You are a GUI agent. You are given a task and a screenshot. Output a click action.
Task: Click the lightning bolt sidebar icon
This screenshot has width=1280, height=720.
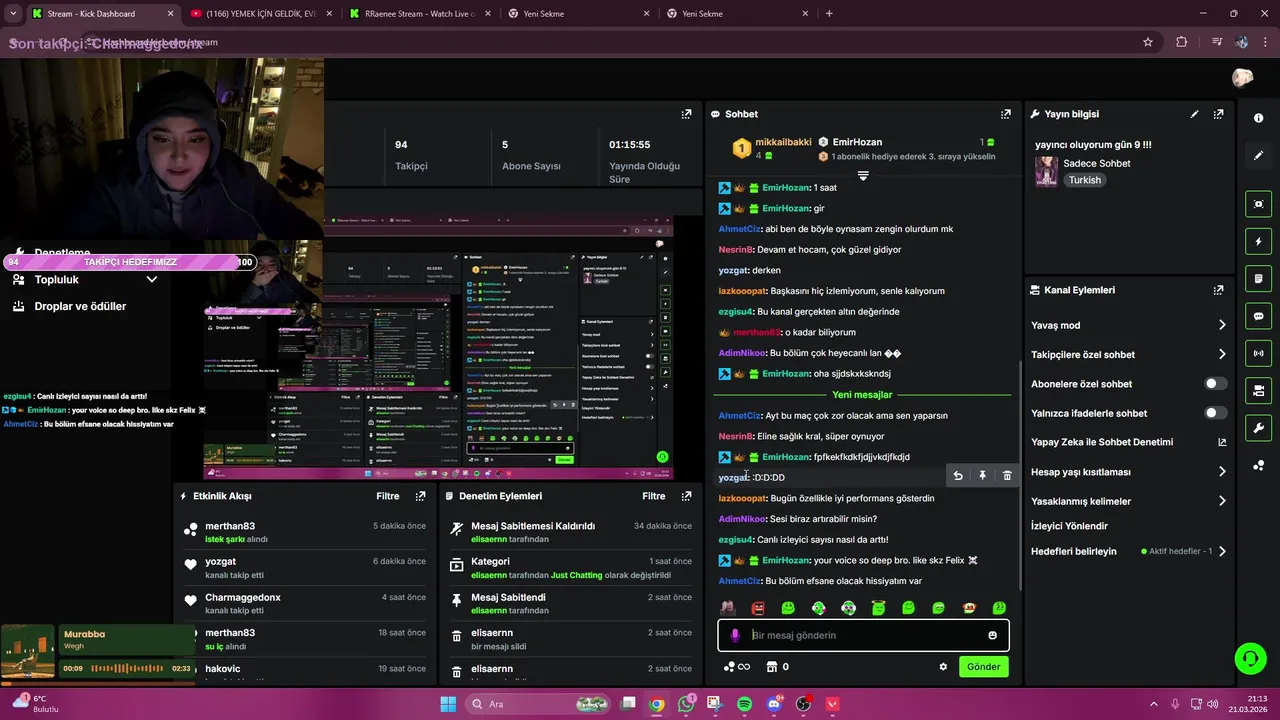coord(1258,242)
